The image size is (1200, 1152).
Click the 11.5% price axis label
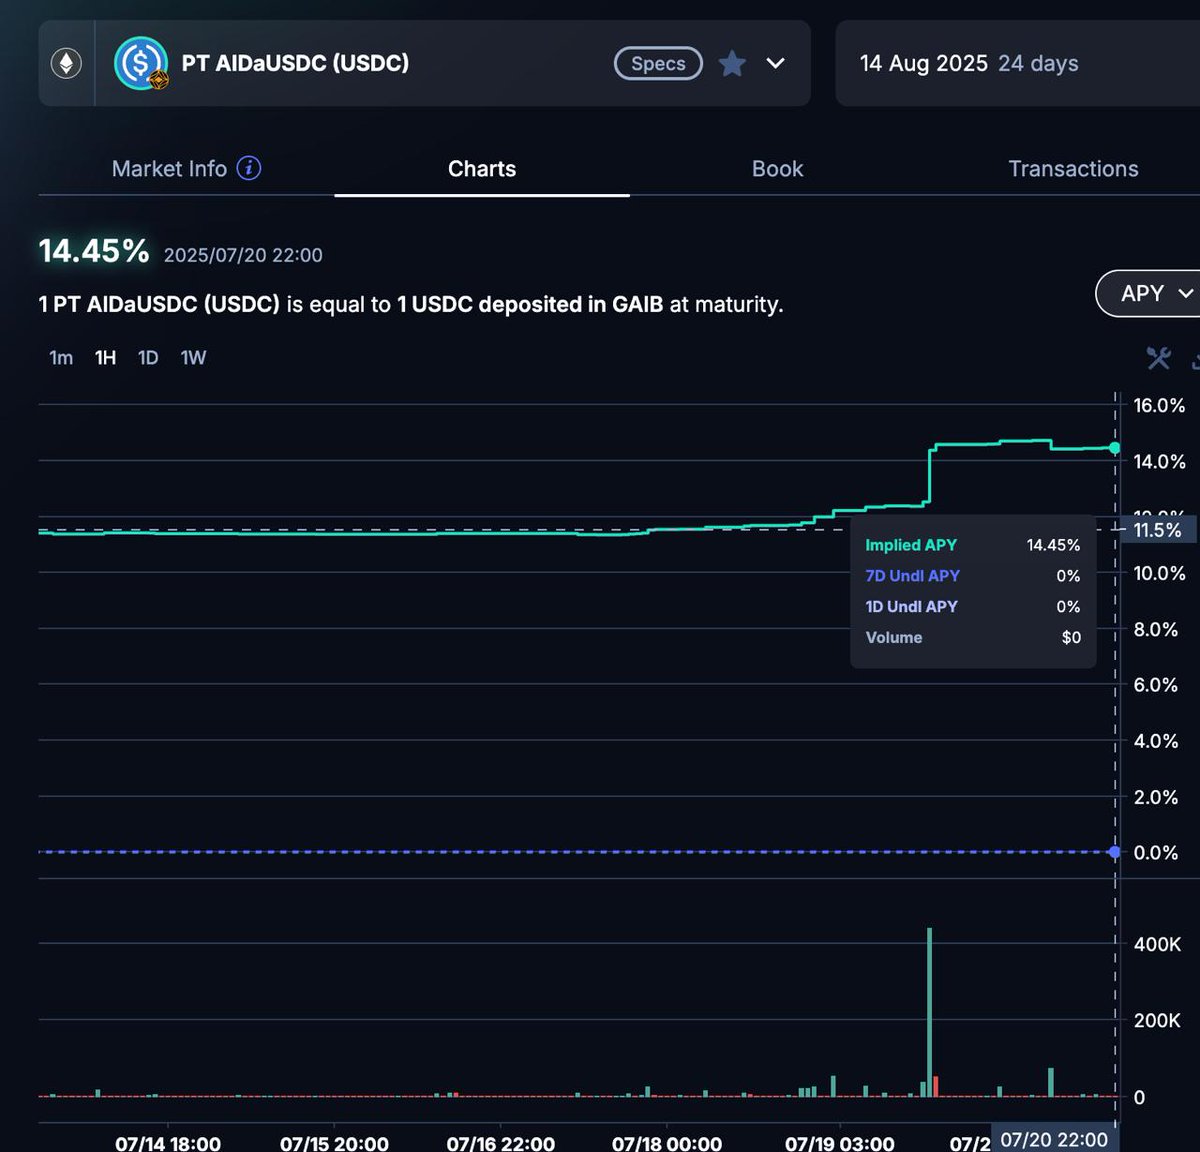[x=1157, y=530]
